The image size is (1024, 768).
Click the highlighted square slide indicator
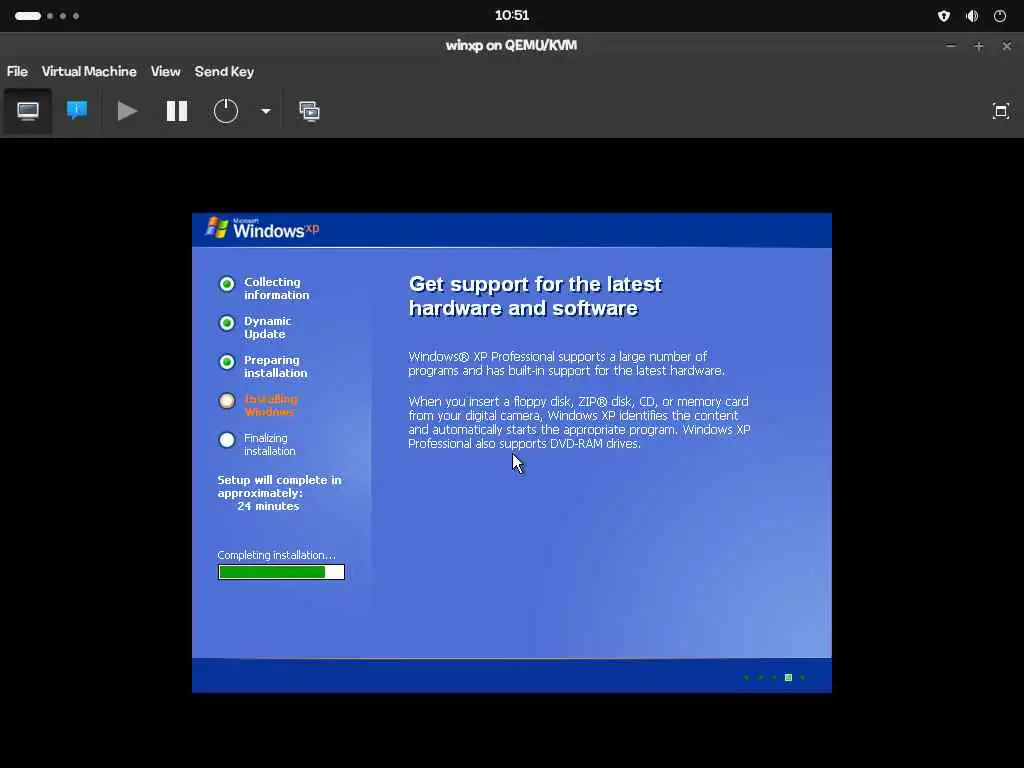click(x=788, y=677)
